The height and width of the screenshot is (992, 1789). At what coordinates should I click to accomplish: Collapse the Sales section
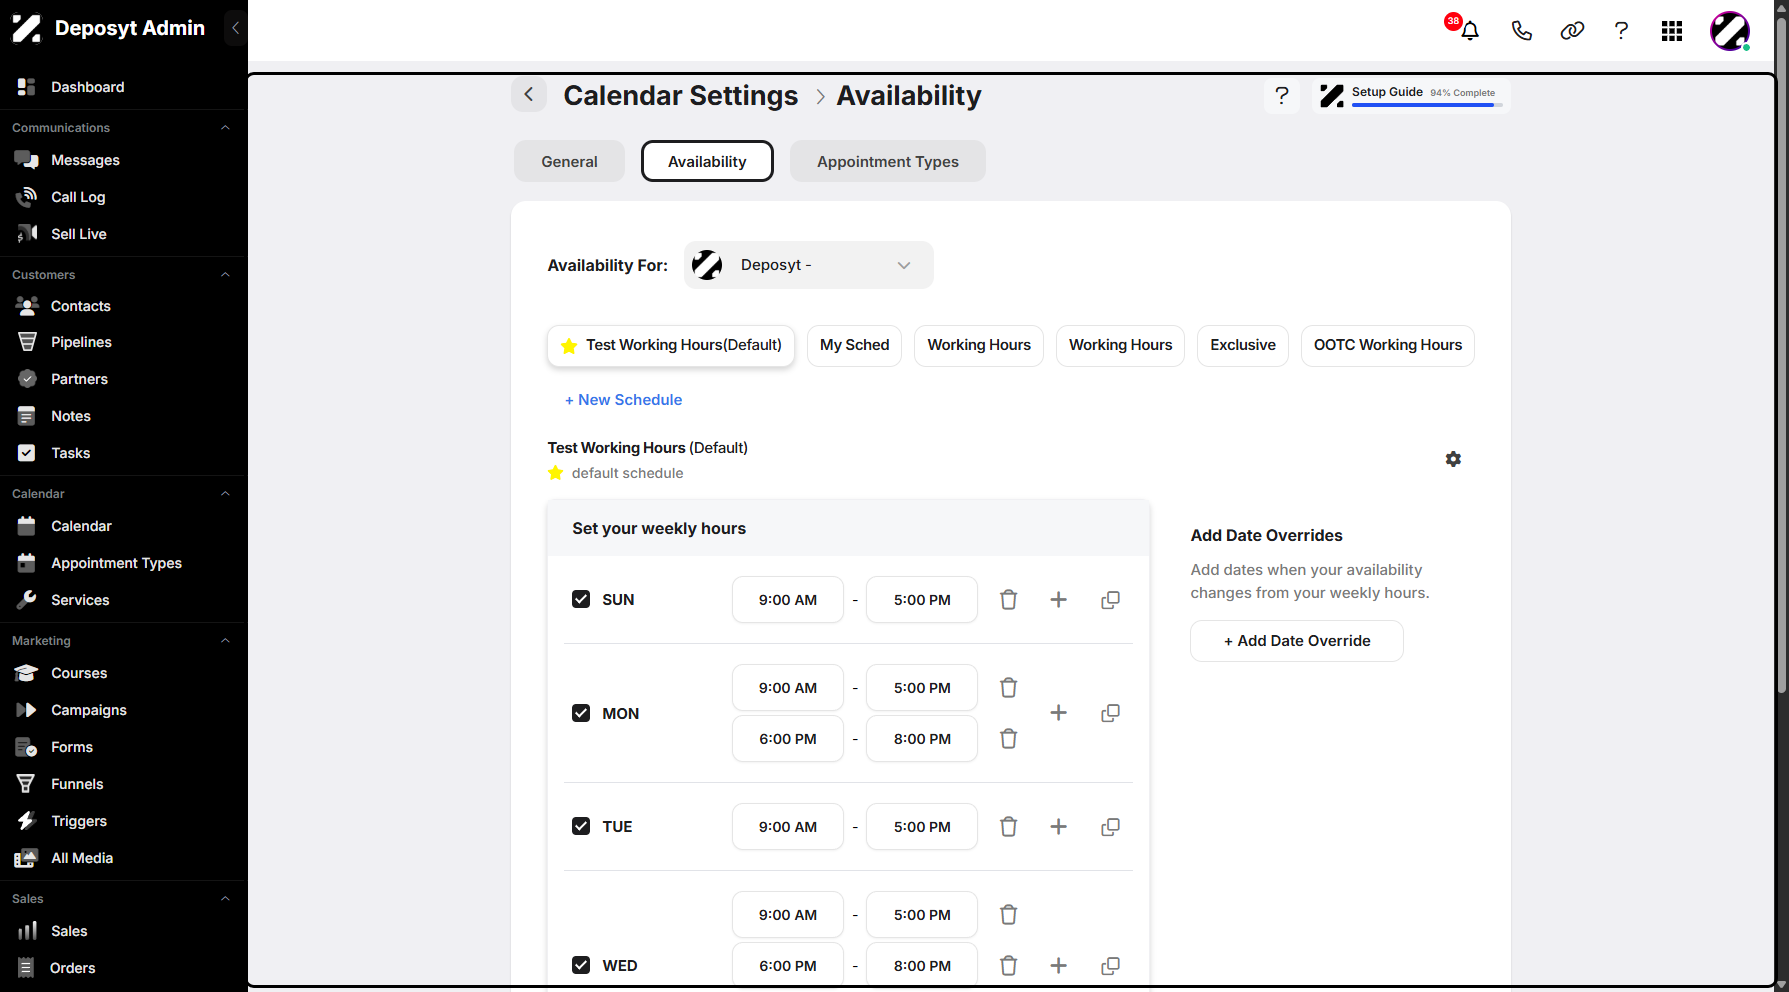click(x=225, y=899)
